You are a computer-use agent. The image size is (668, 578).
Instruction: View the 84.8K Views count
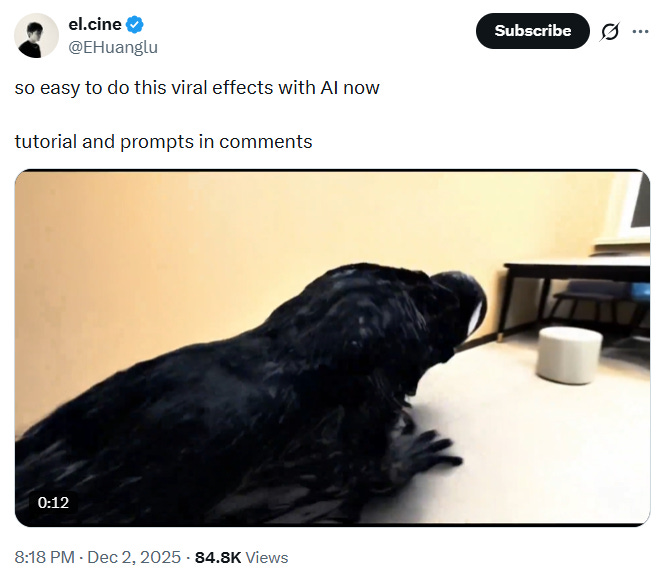pos(242,557)
